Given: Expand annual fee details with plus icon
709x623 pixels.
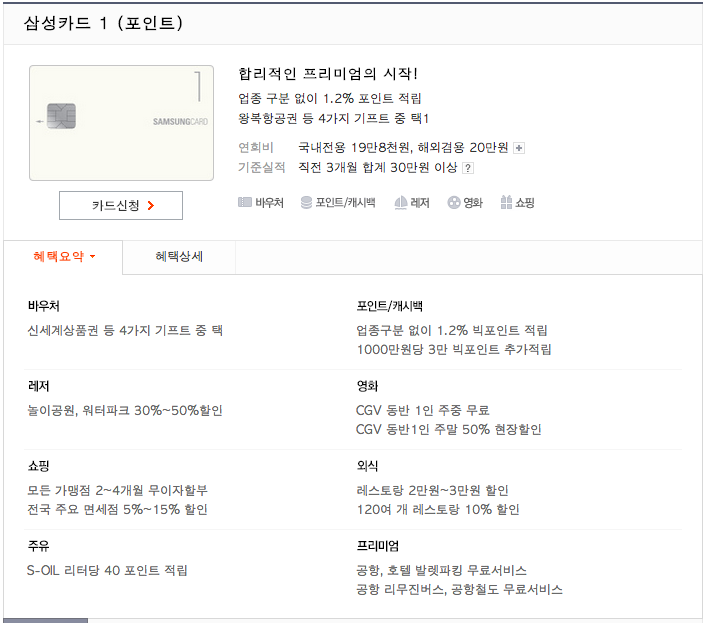Looking at the screenshot, I should point(519,148).
